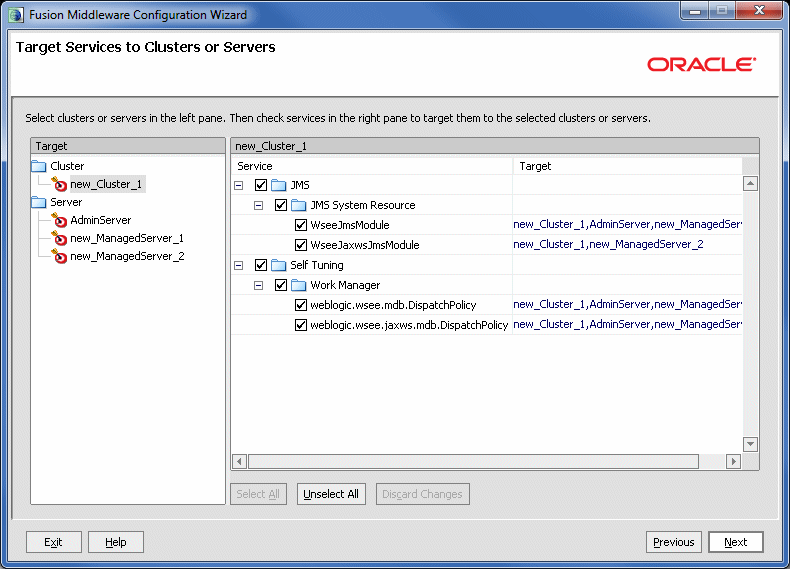
Task: Click the 'JMS System Resource' label text
Action: [x=363, y=205]
